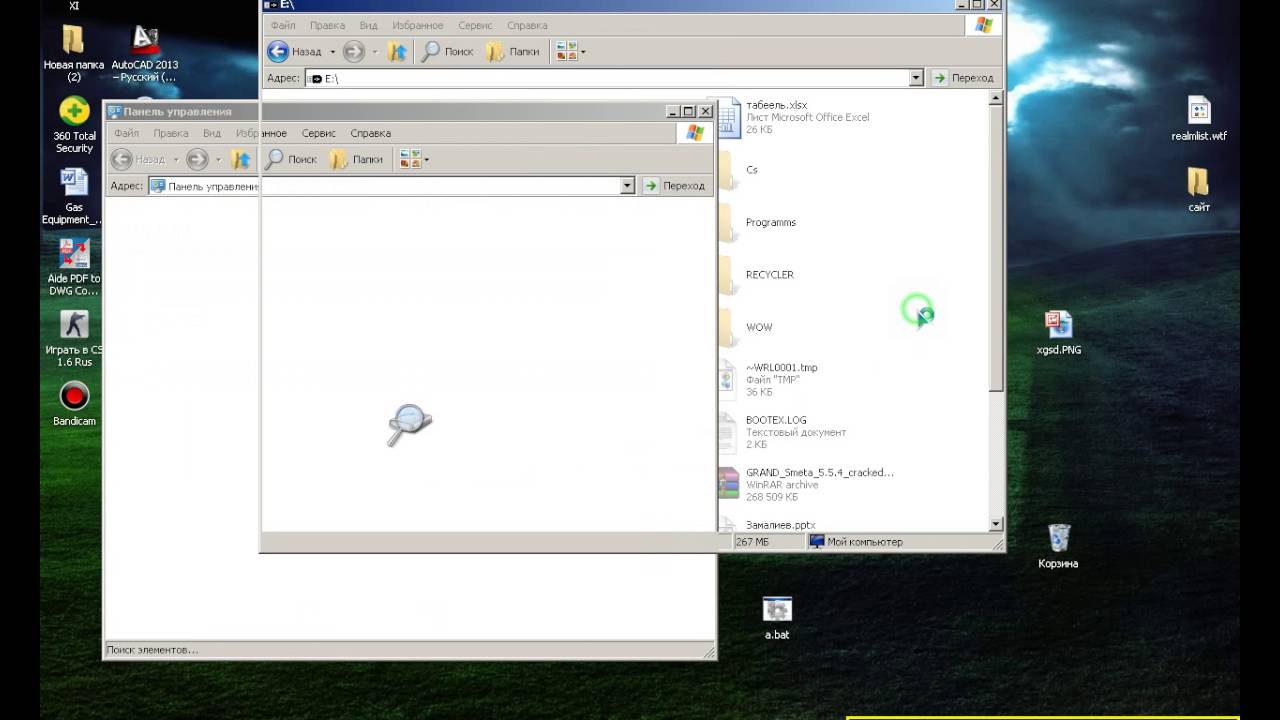Open forward history arrow in Панель управления

pos(218,159)
